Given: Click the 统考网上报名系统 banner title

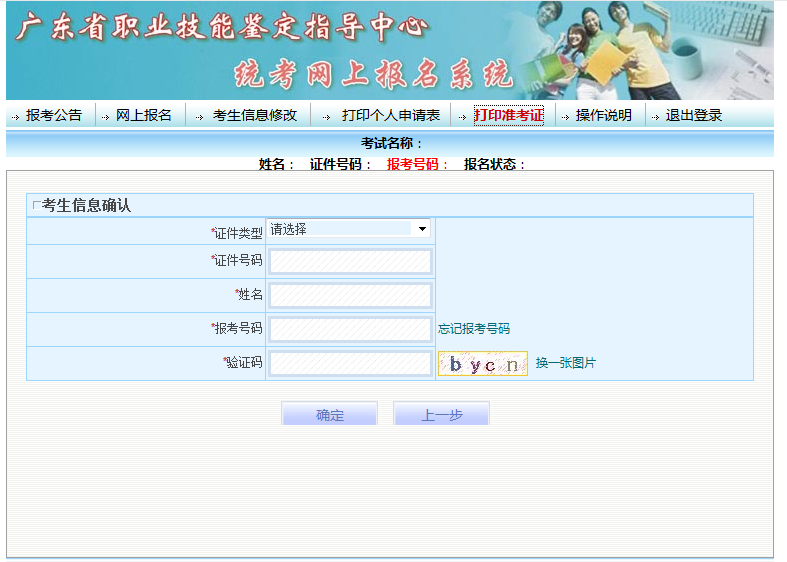Looking at the screenshot, I should (x=372, y=74).
